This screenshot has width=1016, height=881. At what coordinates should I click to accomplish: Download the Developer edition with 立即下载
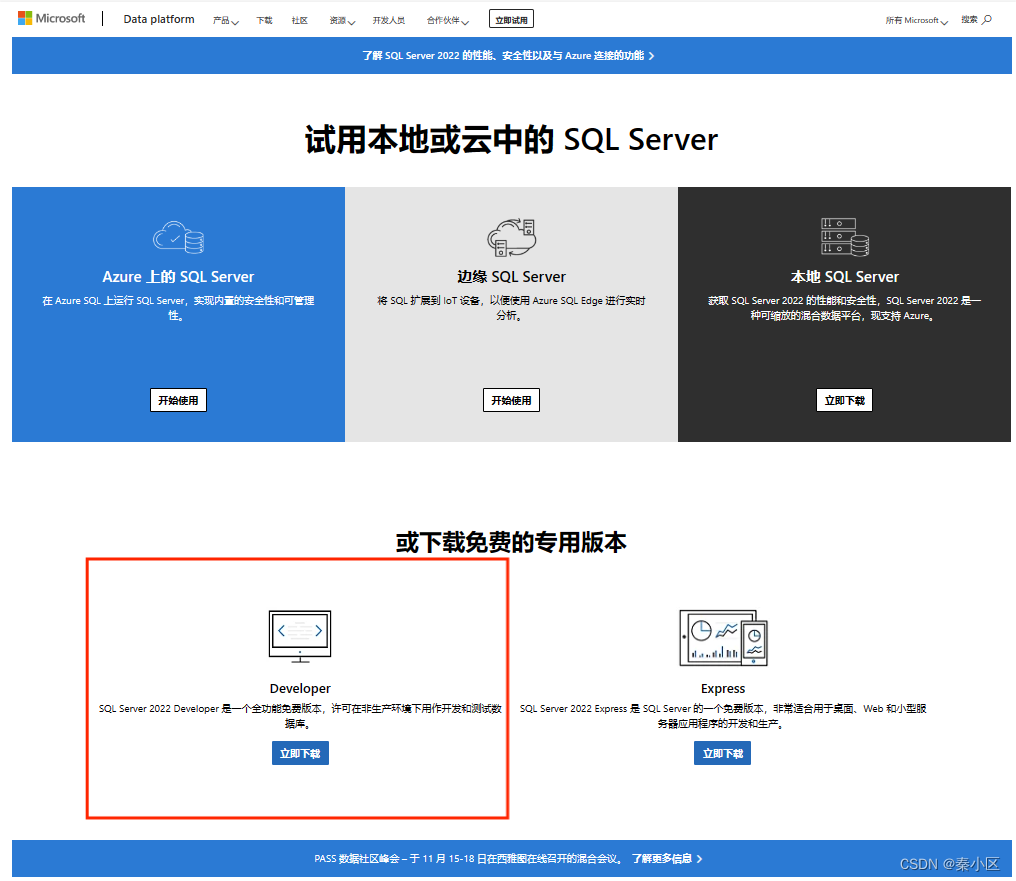(x=300, y=753)
